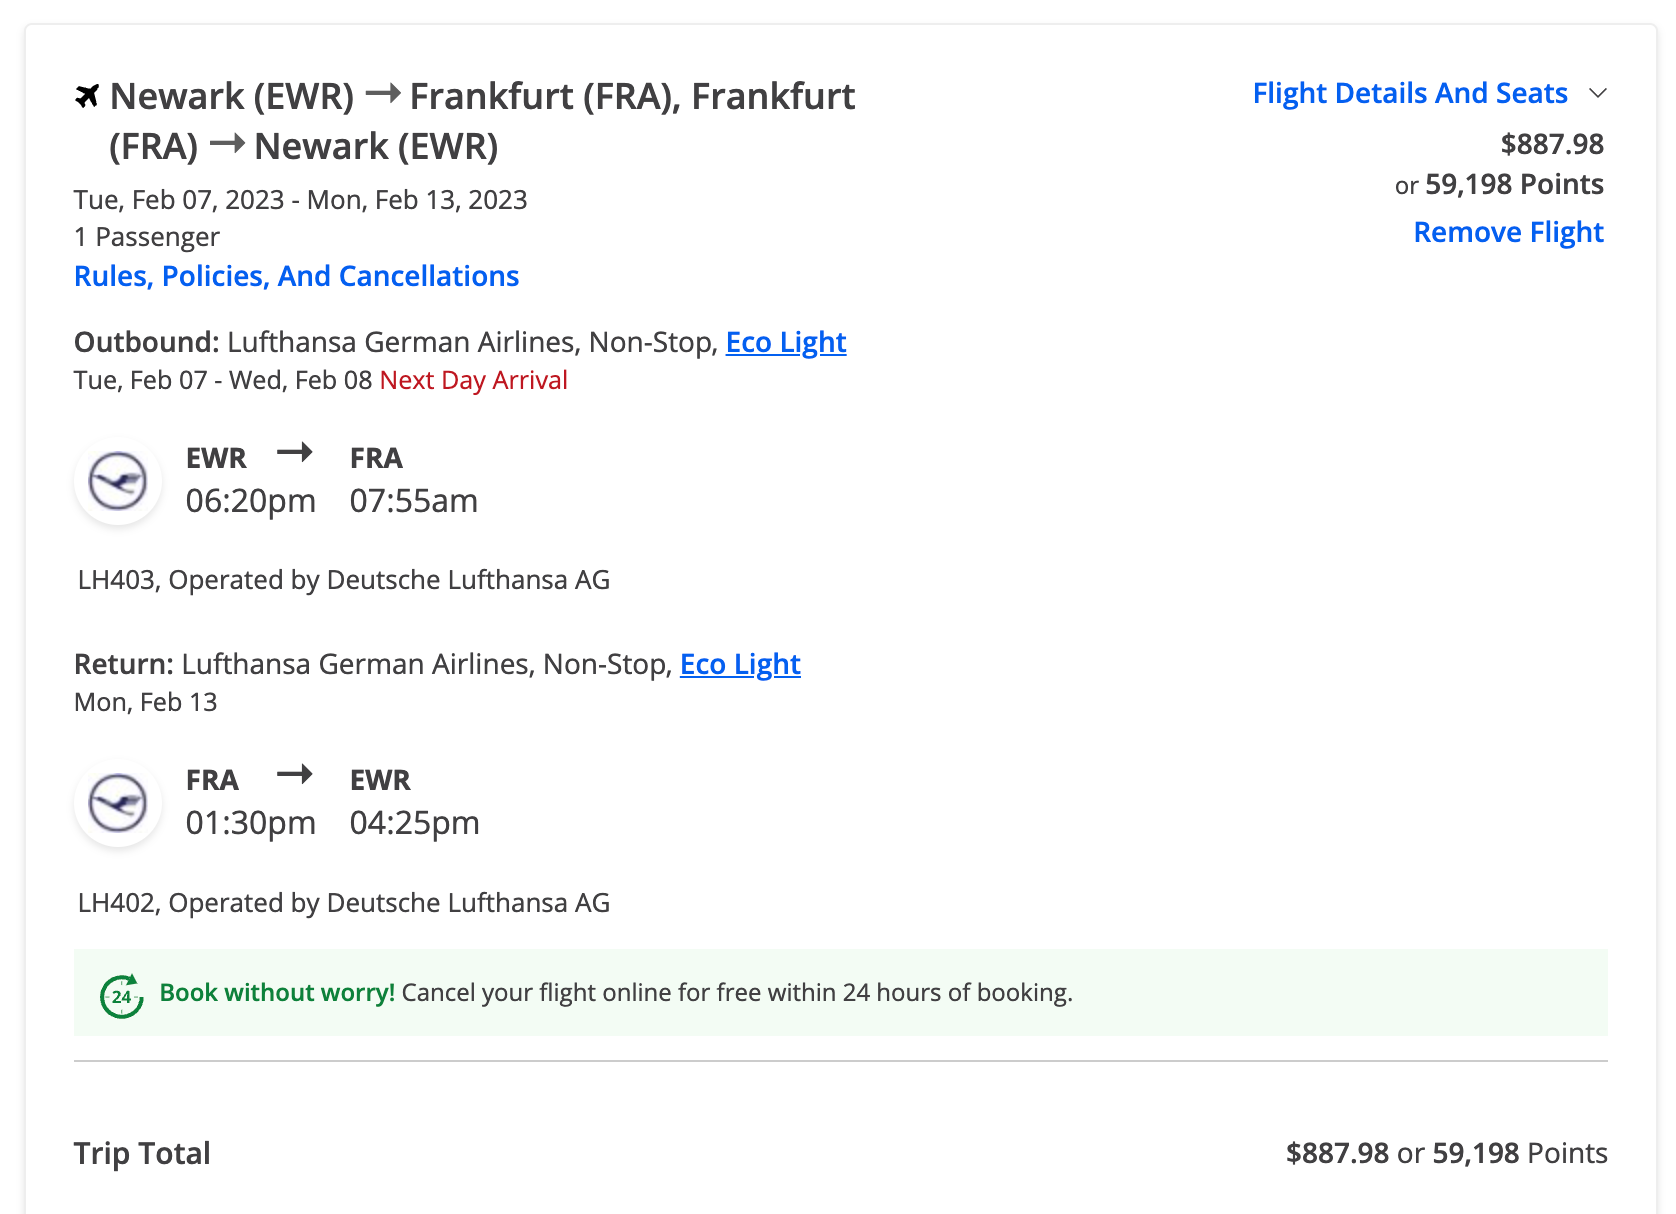Click the arrow between EWR and FRA outbound
Viewport: 1676px width, 1214px height.
click(295, 453)
